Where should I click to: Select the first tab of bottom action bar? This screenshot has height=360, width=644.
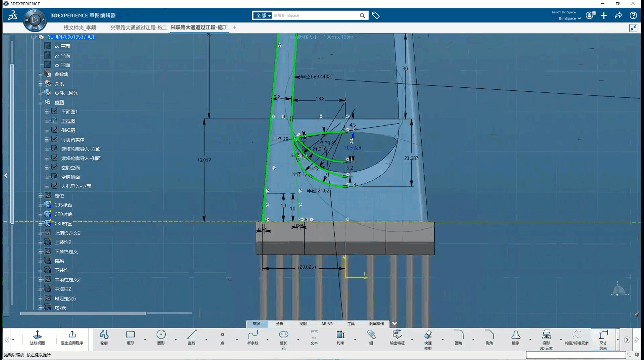[x=257, y=323]
